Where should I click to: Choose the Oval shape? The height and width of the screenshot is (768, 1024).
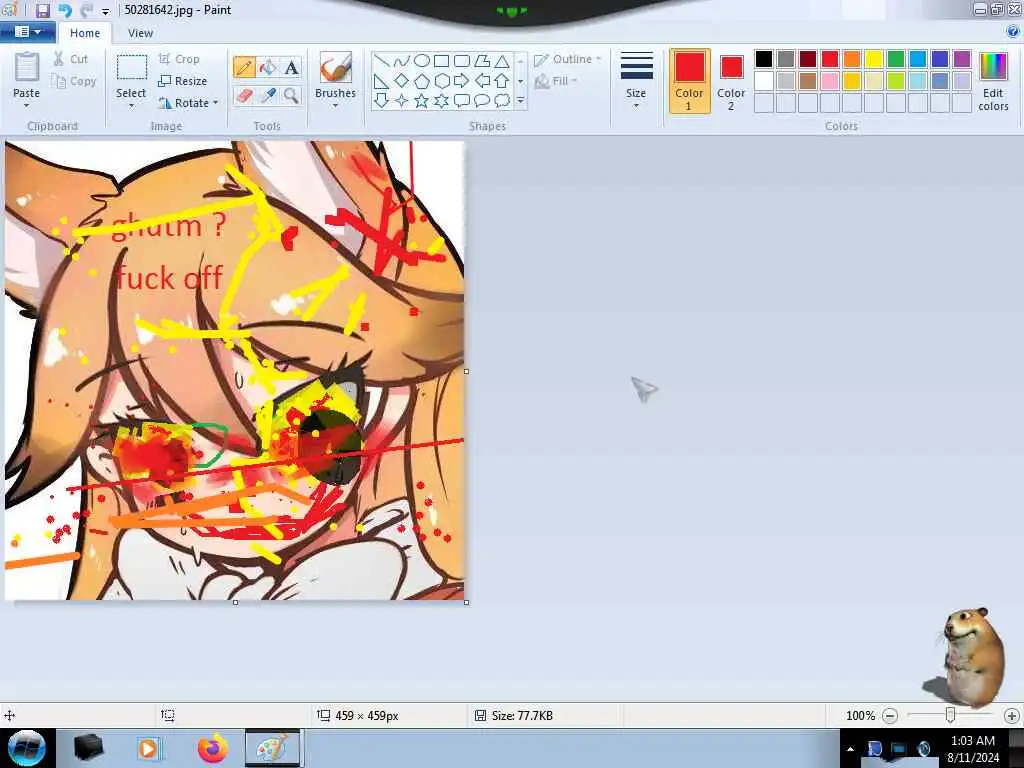coord(422,61)
